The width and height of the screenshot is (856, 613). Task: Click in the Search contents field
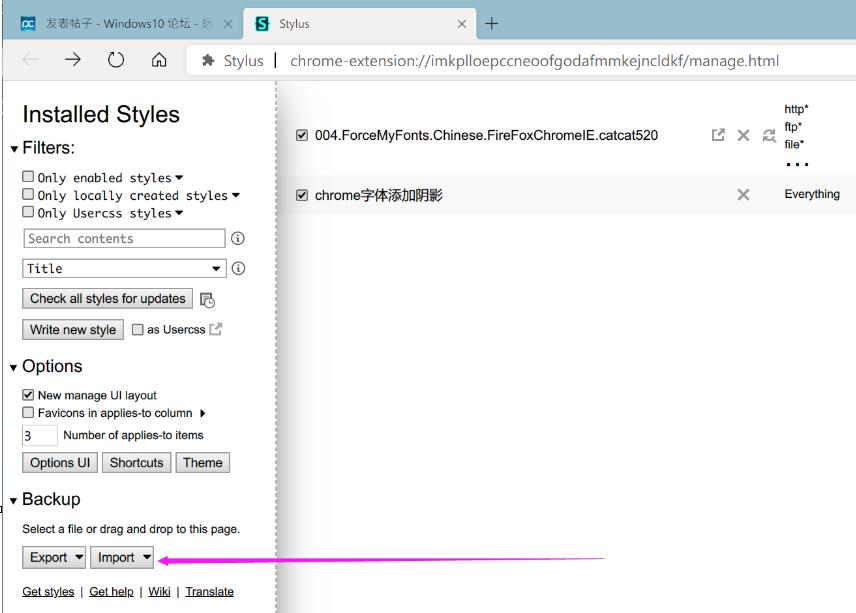124,239
